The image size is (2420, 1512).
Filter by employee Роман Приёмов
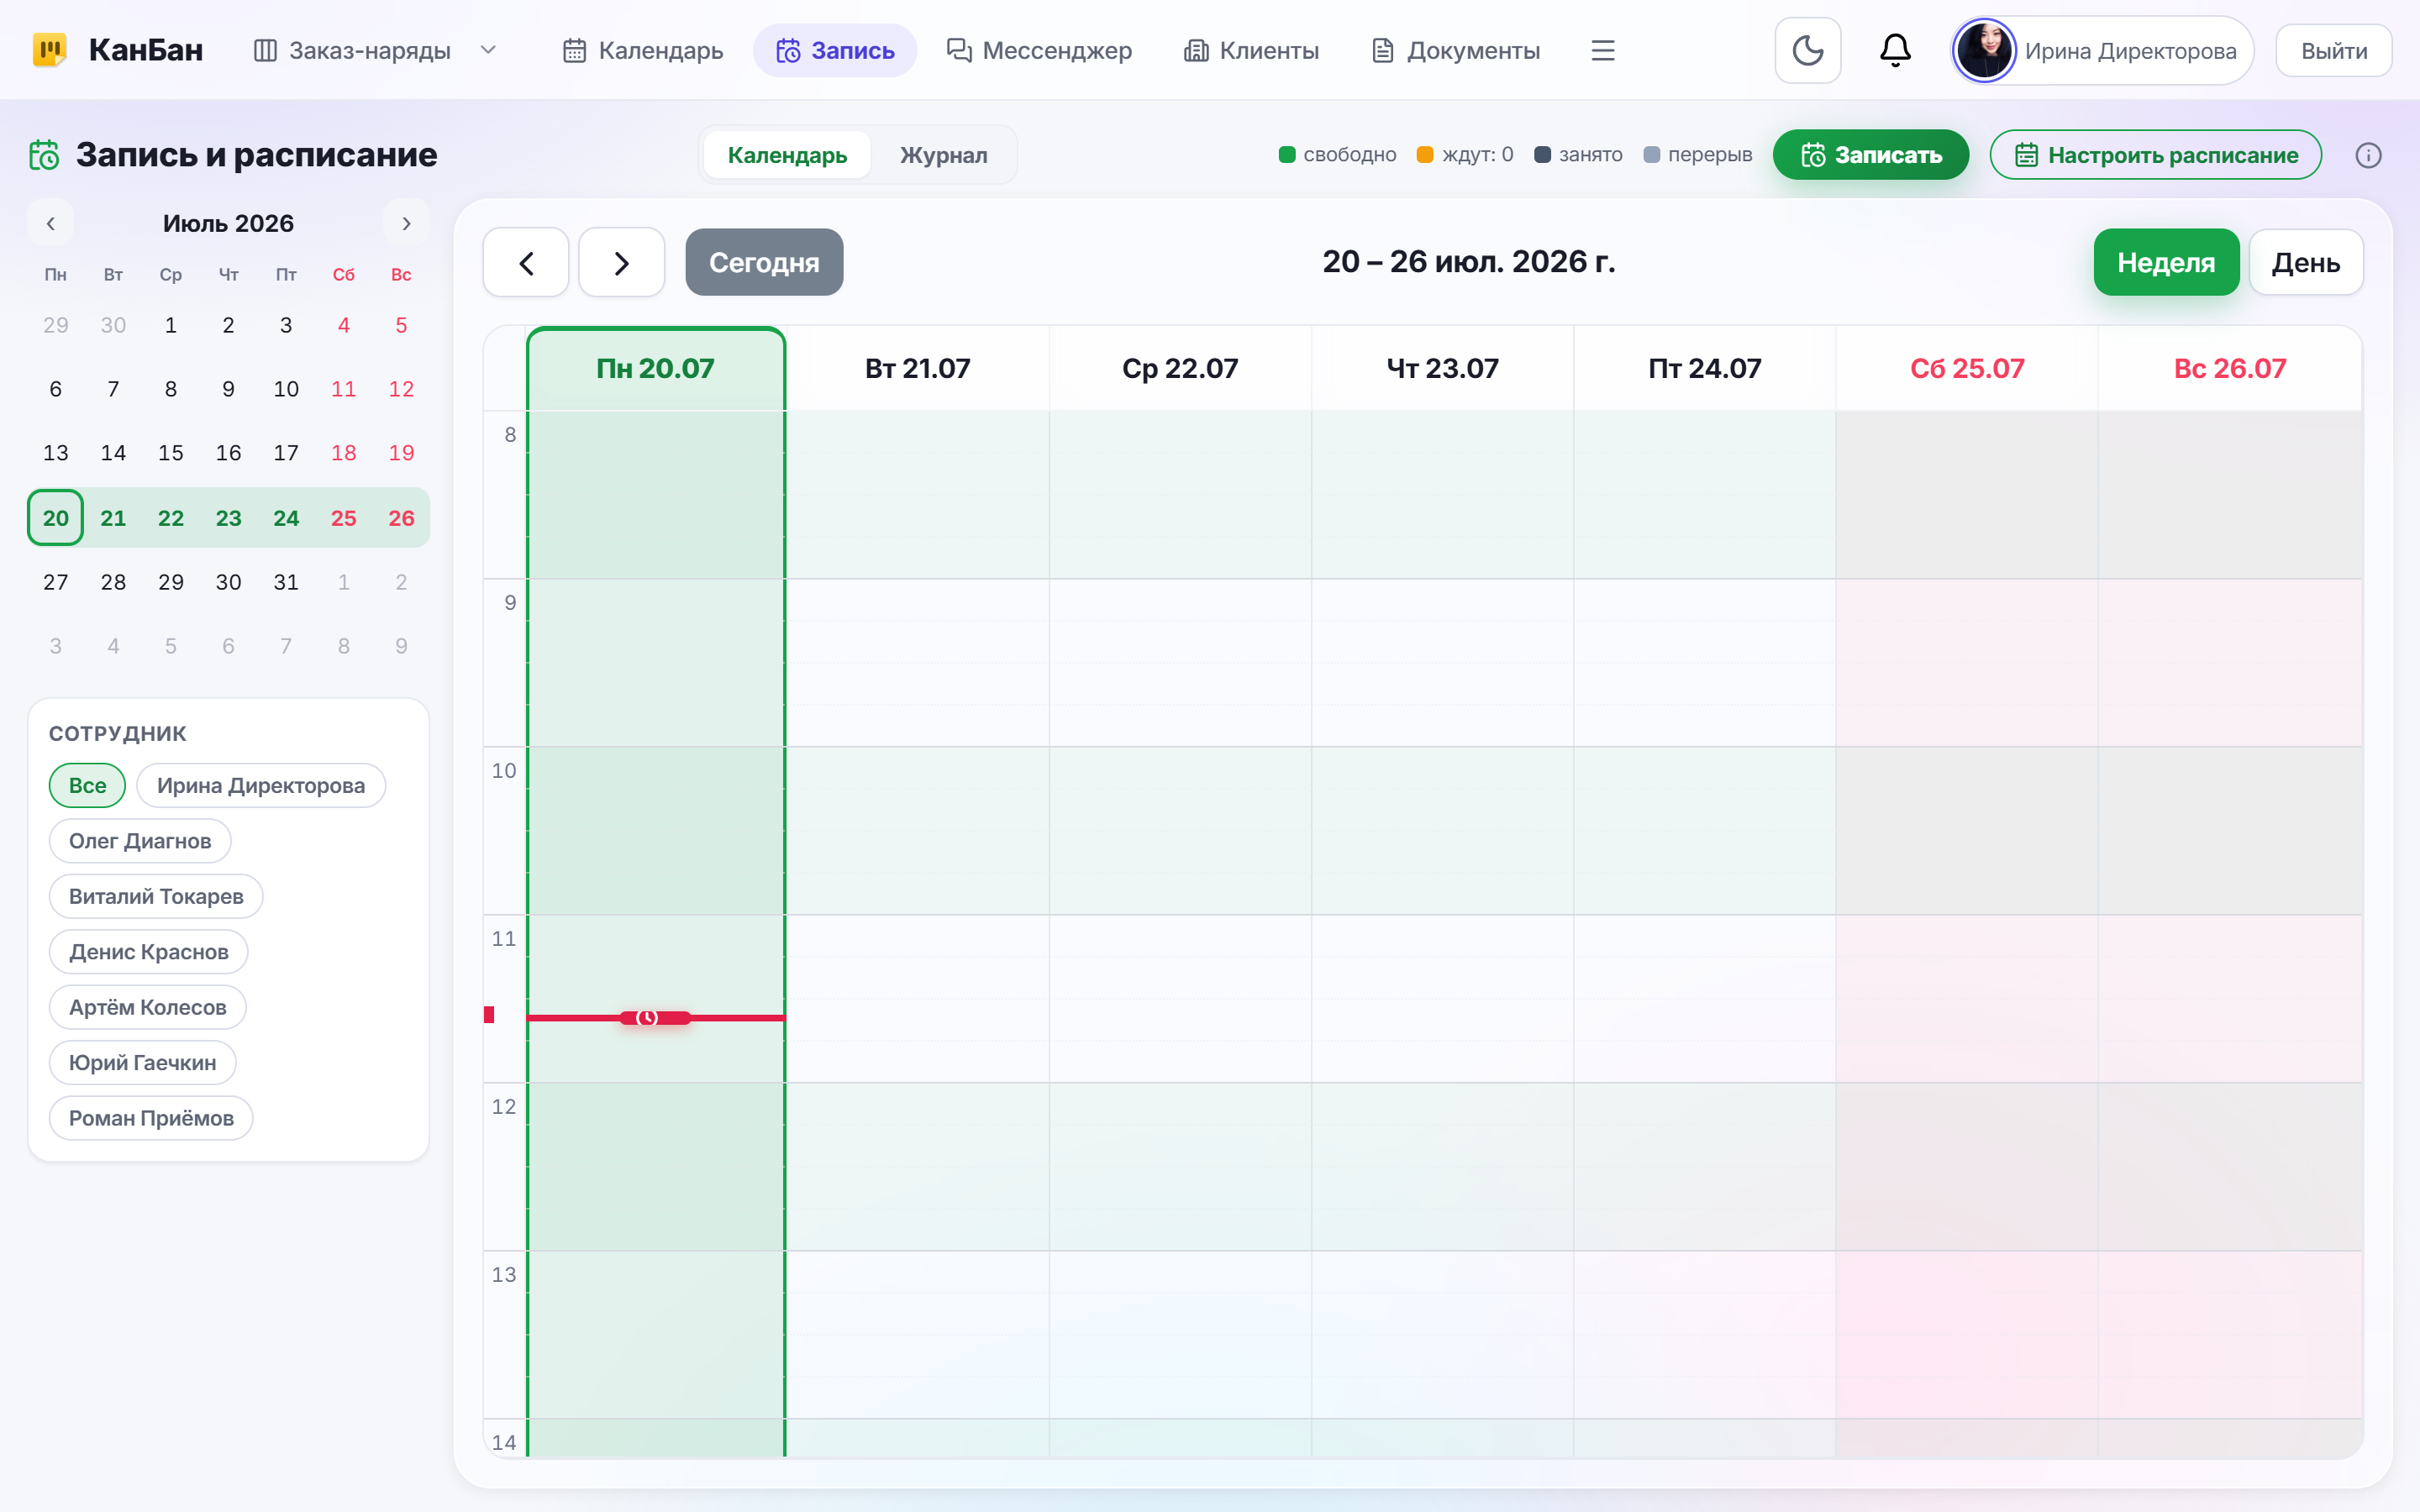[x=151, y=1117]
